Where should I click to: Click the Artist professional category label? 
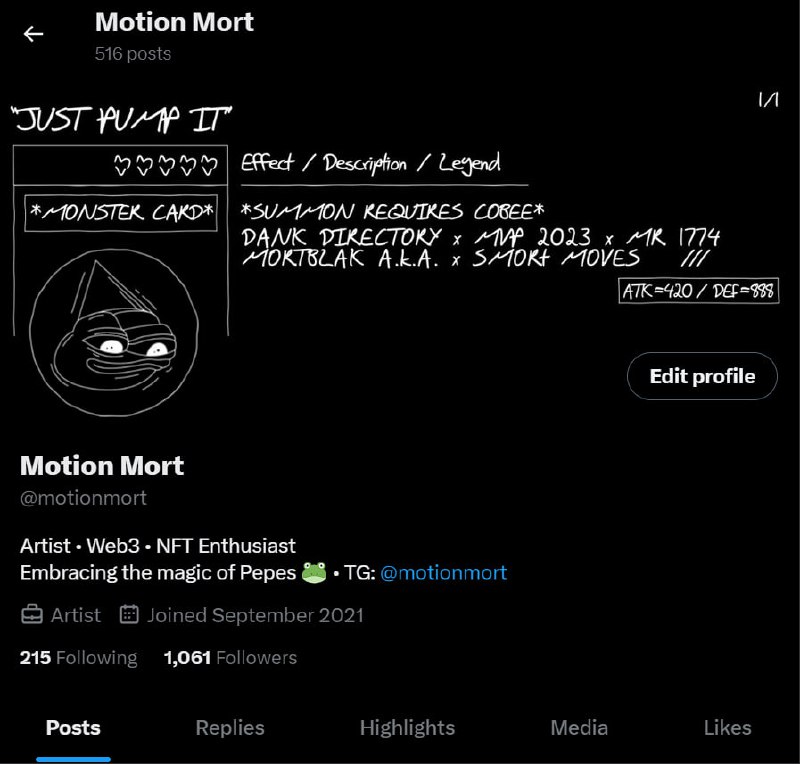[x=76, y=615]
